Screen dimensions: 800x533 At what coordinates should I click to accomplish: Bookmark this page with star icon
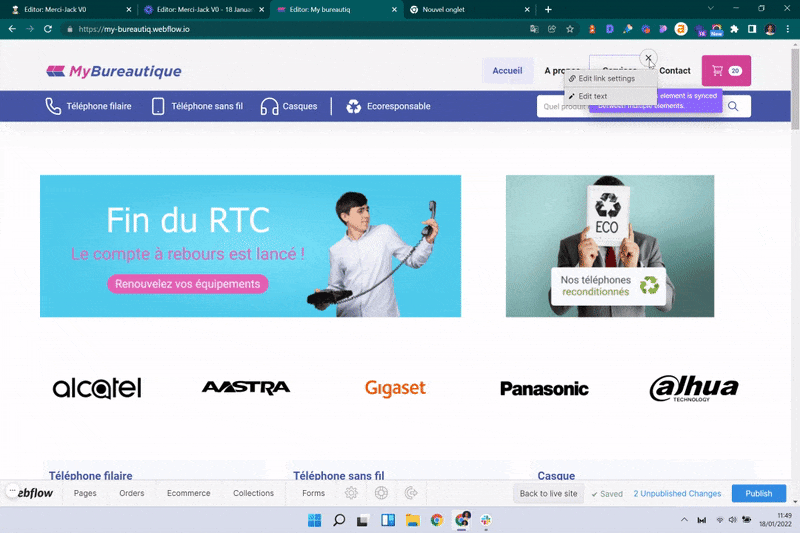tap(570, 29)
